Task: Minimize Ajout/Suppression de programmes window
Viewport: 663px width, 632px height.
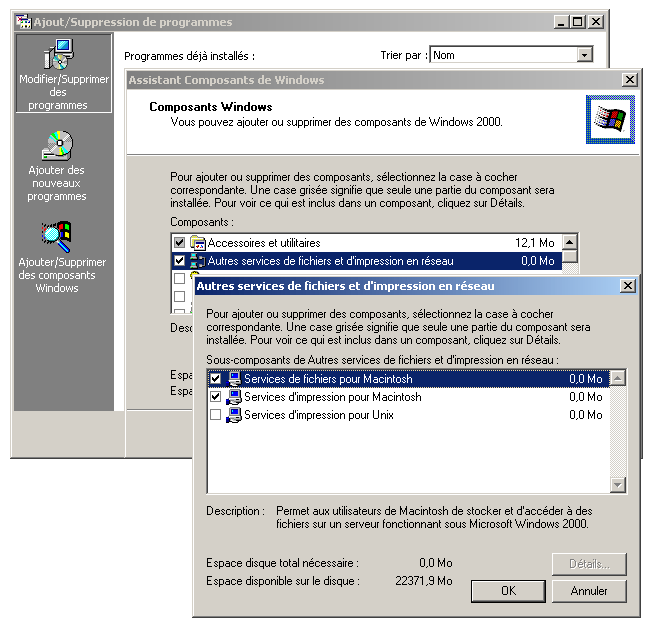Action: 561,22
